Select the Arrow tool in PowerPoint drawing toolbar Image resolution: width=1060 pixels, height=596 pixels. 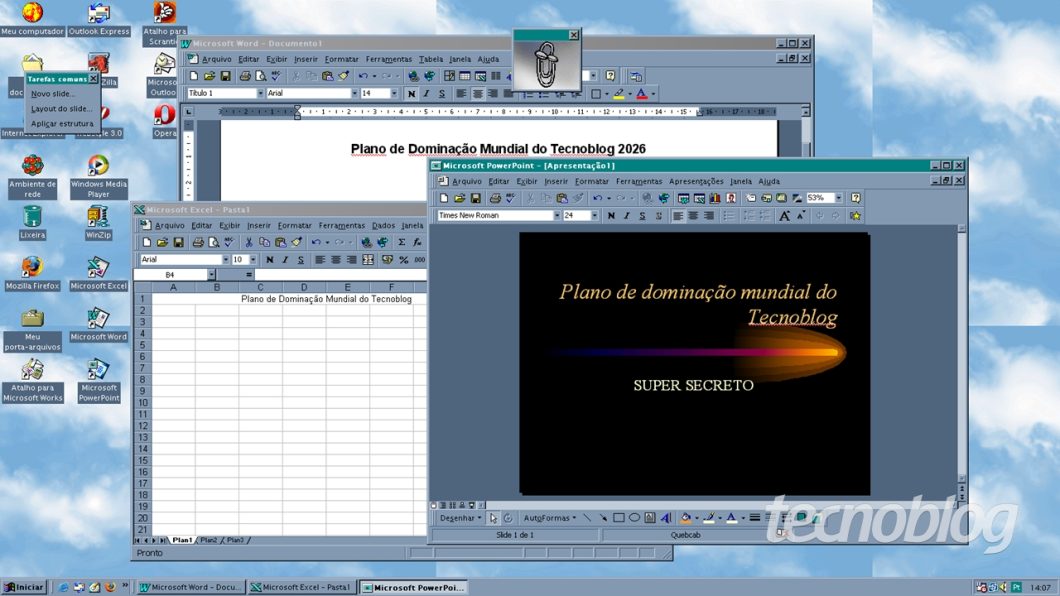point(602,518)
